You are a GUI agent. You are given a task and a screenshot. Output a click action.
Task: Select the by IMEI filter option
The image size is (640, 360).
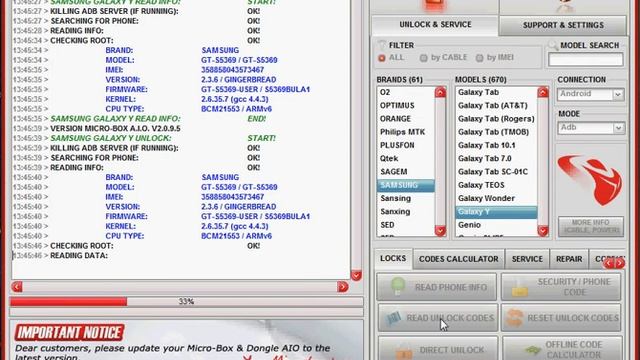tap(480, 58)
